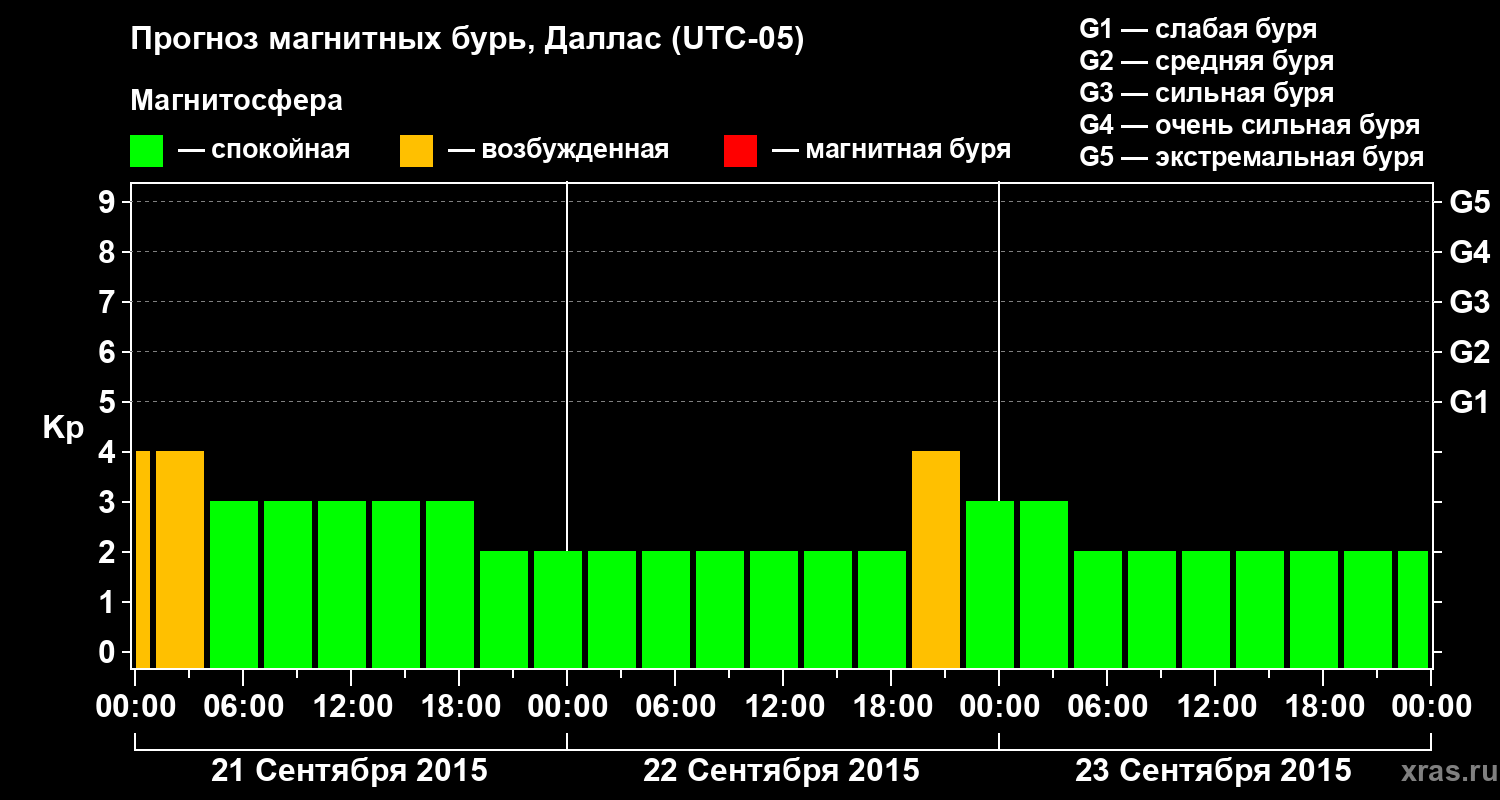Viewport: 1500px width, 800px height.
Task: Click the '— возбужденная' legend label
Action: coord(558,150)
